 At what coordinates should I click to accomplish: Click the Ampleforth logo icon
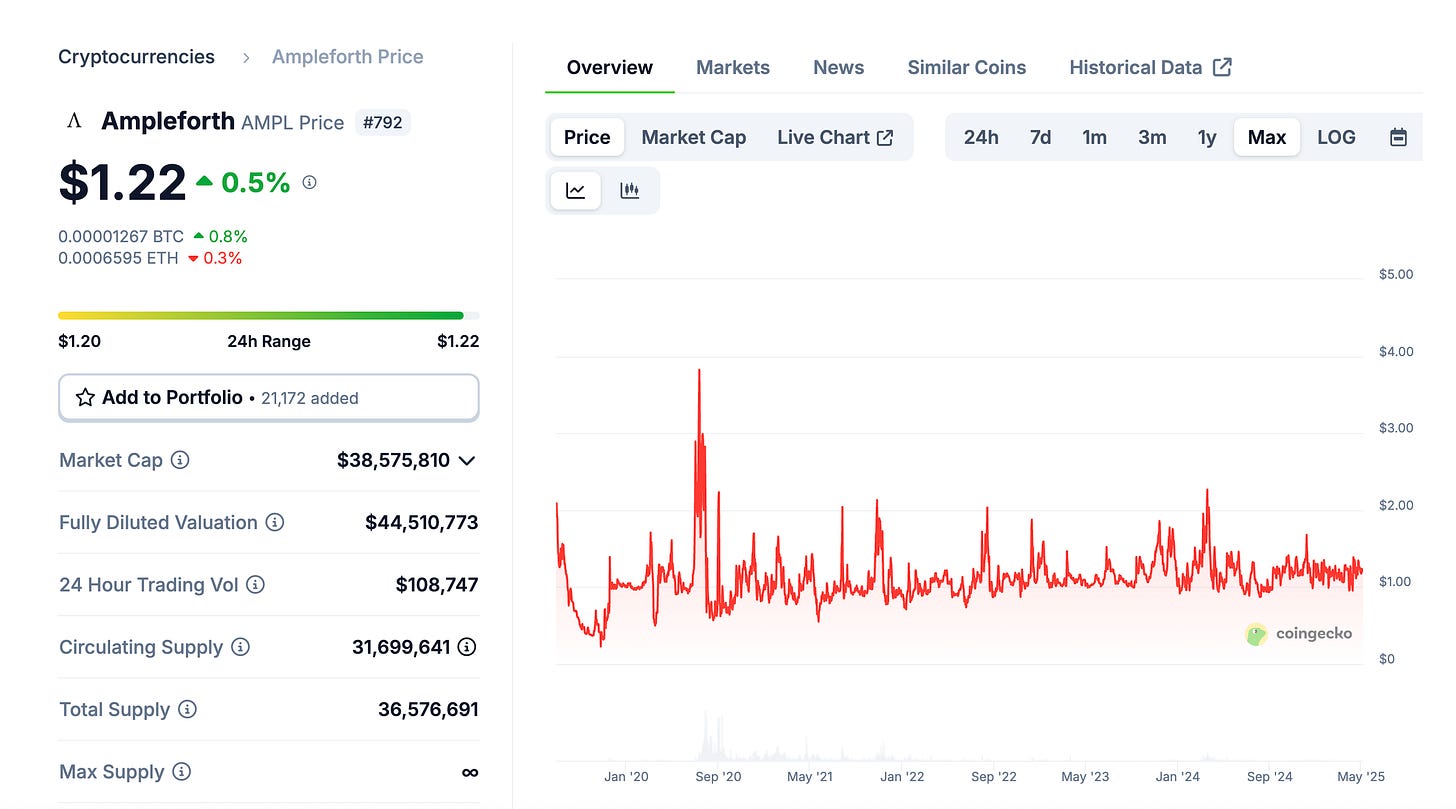pos(74,122)
